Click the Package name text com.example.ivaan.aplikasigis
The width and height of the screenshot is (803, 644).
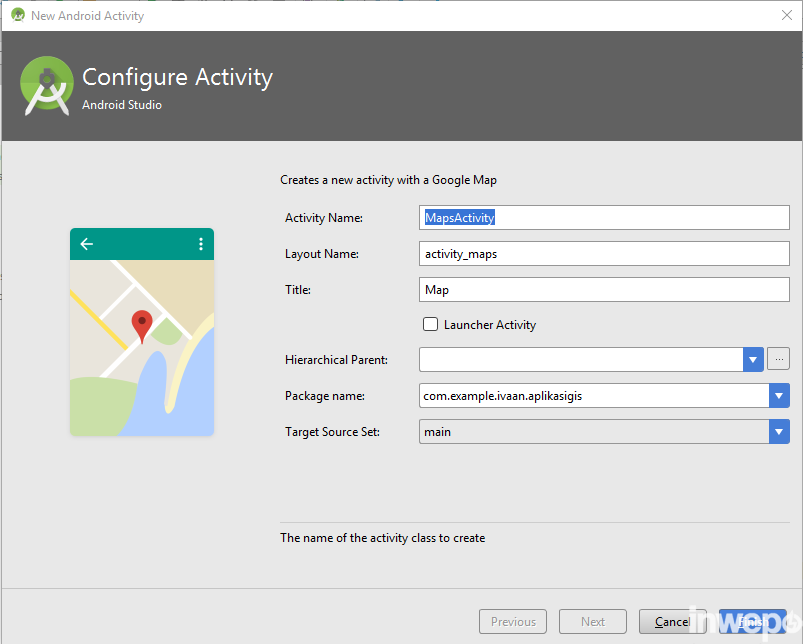[x=503, y=396]
